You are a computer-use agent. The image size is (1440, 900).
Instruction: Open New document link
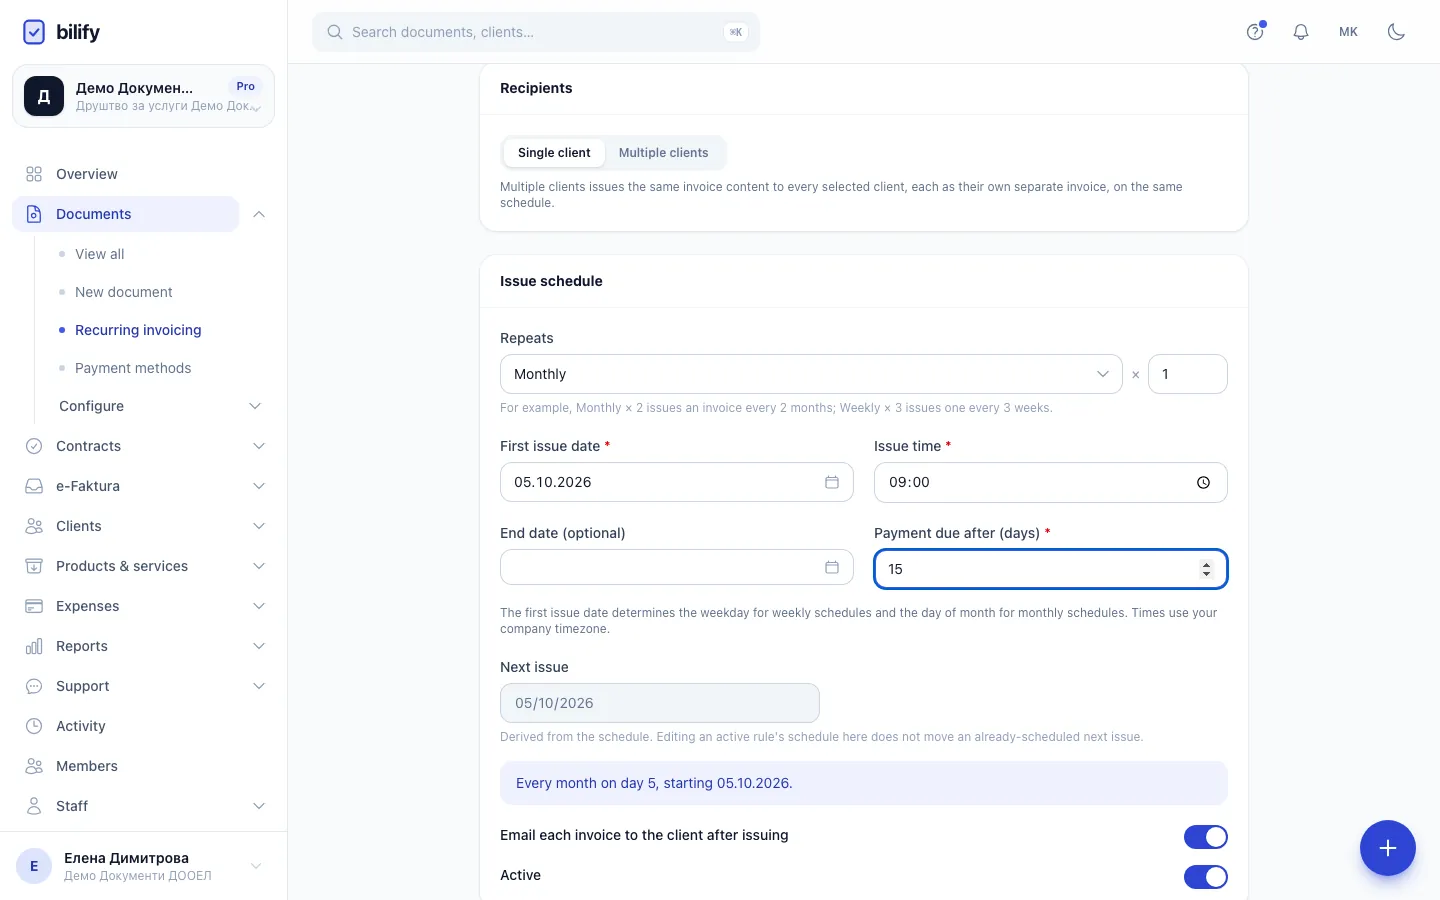click(x=124, y=292)
